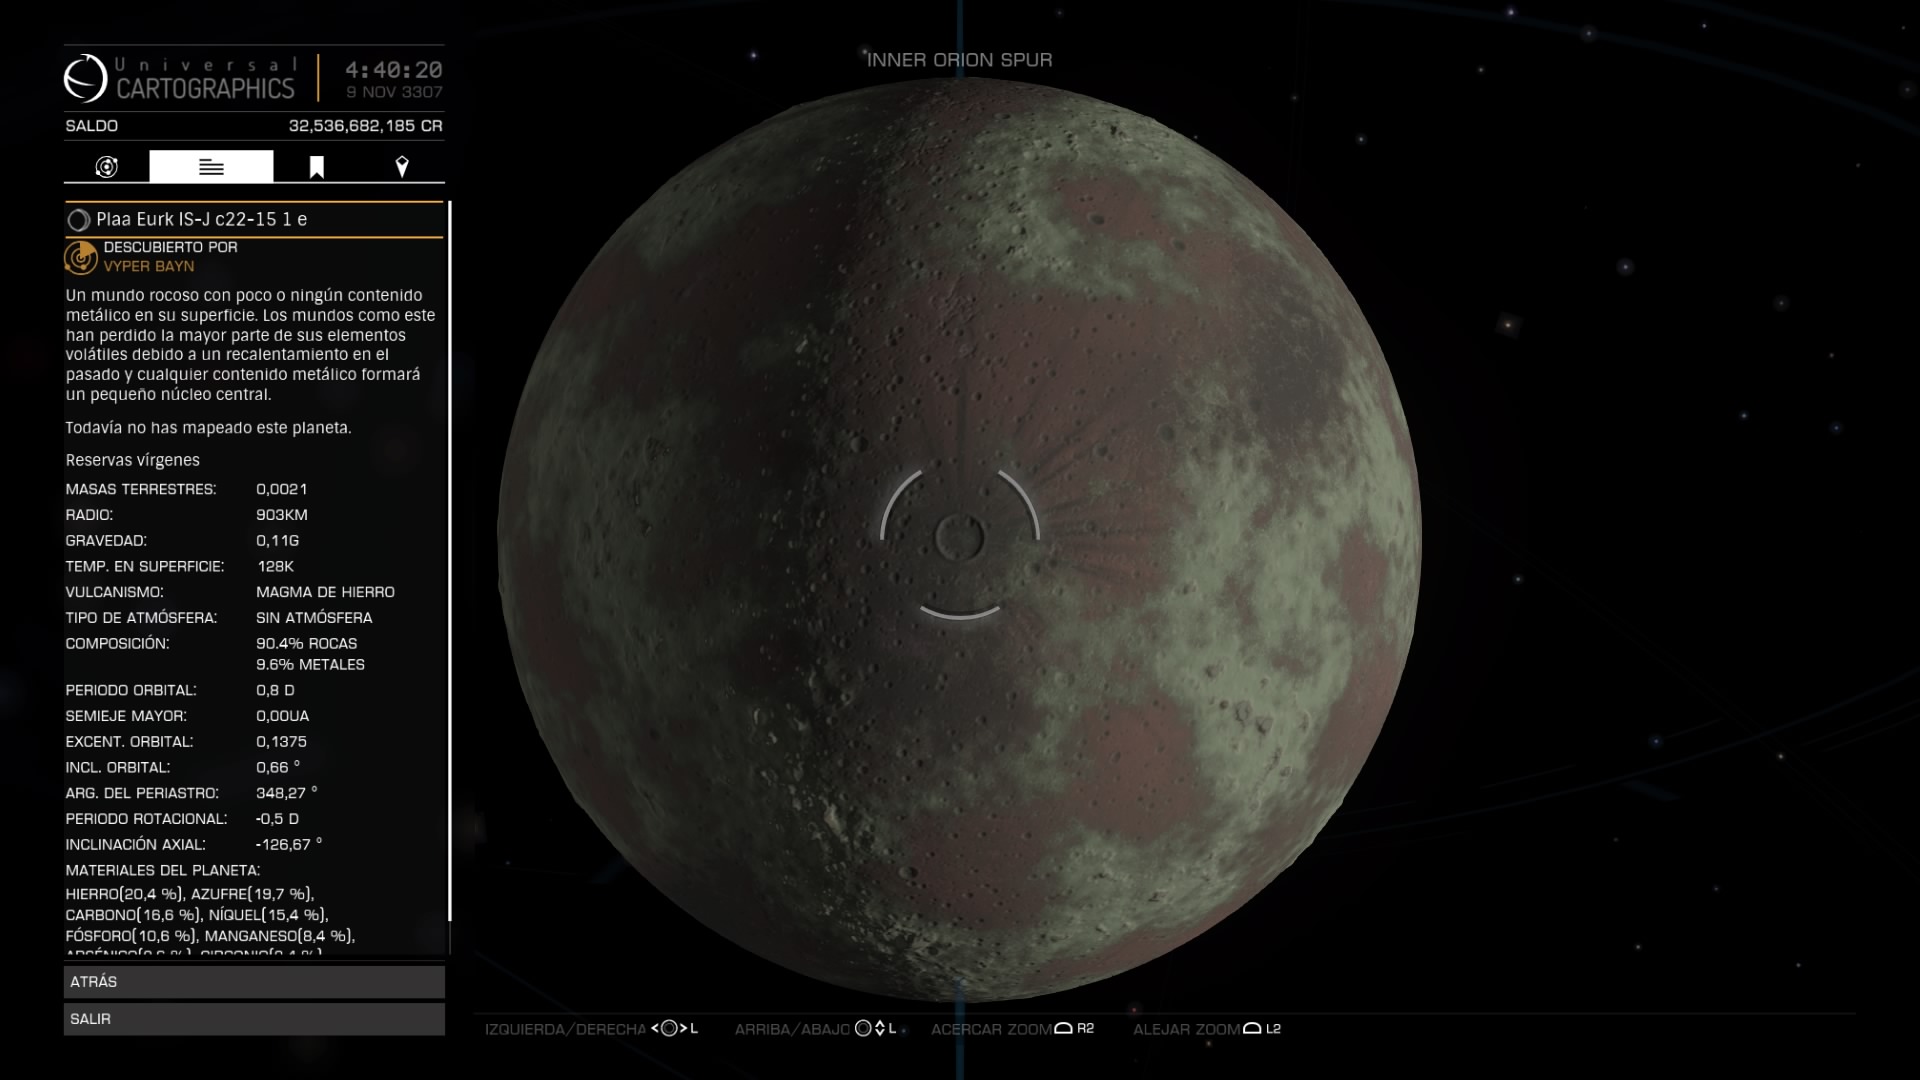
Task: Click the Todavía no has mapeado este planeta text
Action: (208, 428)
